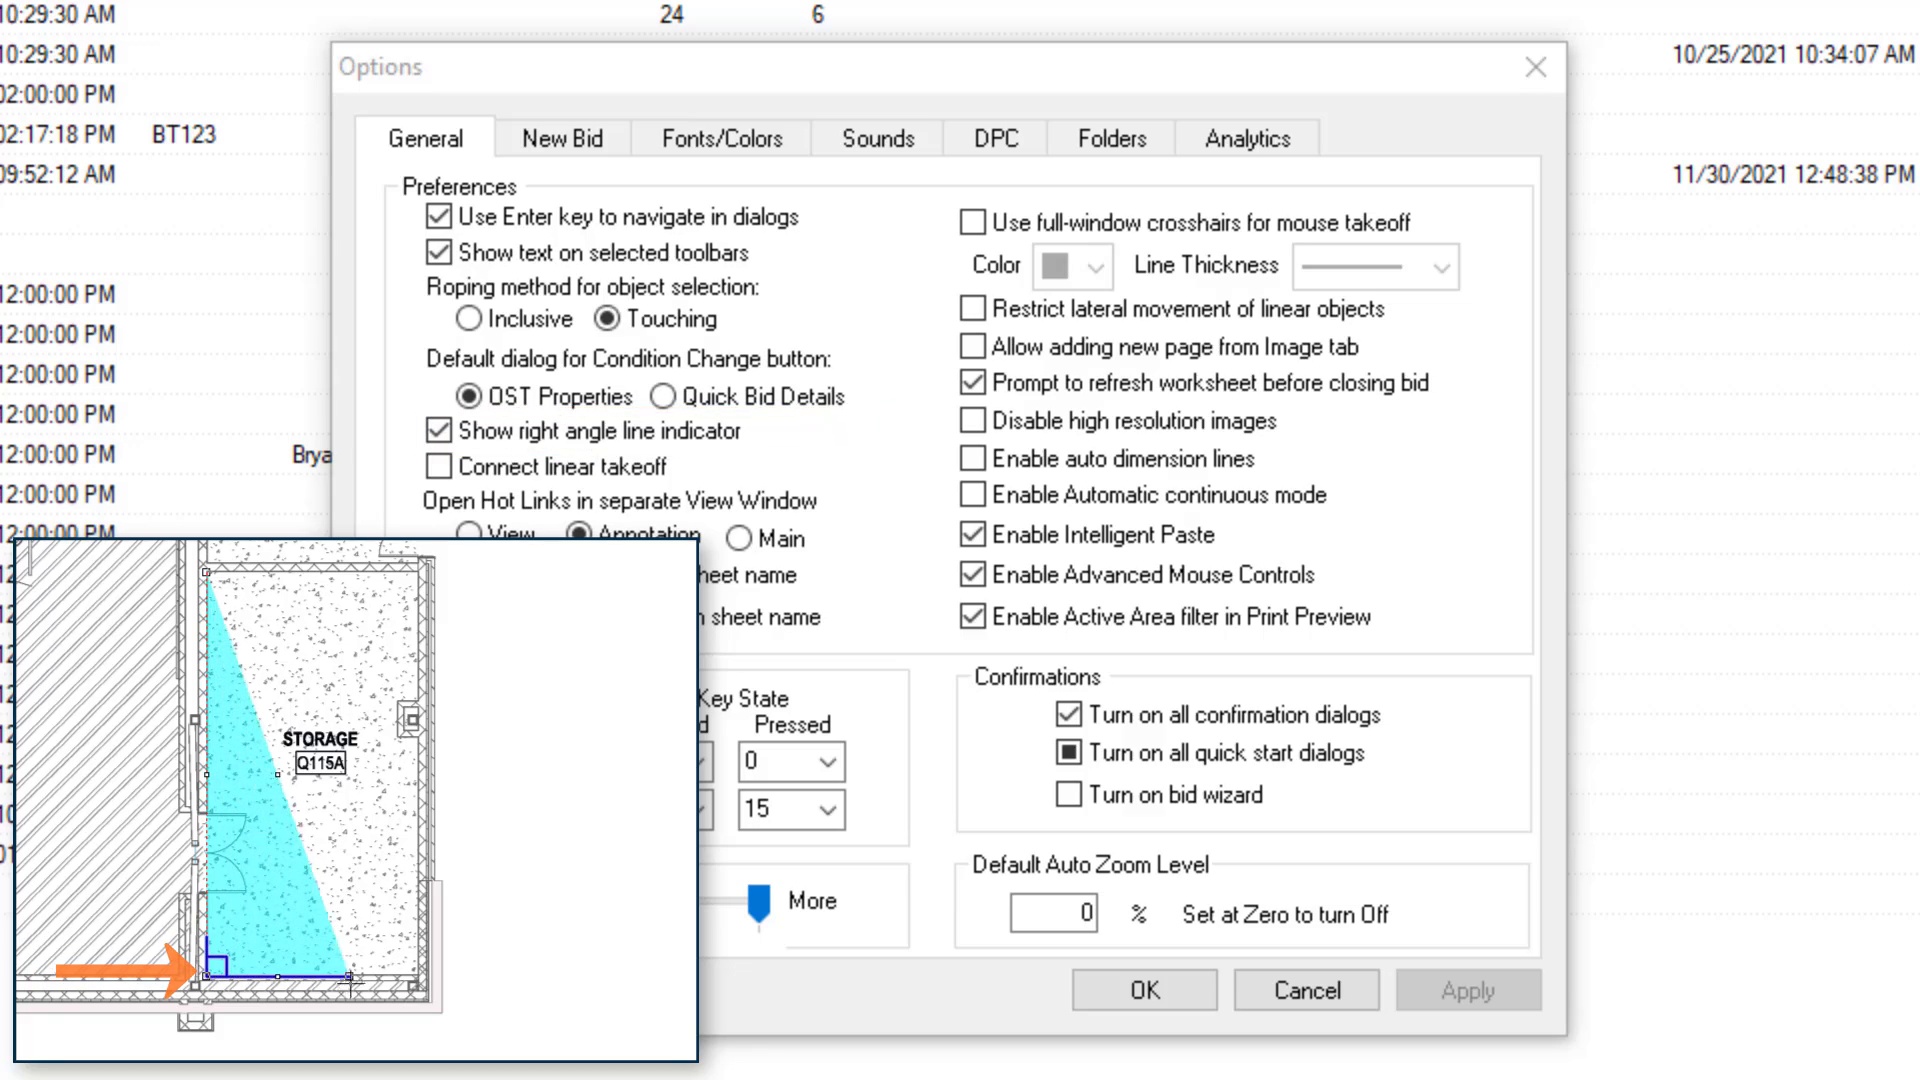Open the crosshair Color dropdown
This screenshot has height=1080, width=1920.
[1073, 267]
